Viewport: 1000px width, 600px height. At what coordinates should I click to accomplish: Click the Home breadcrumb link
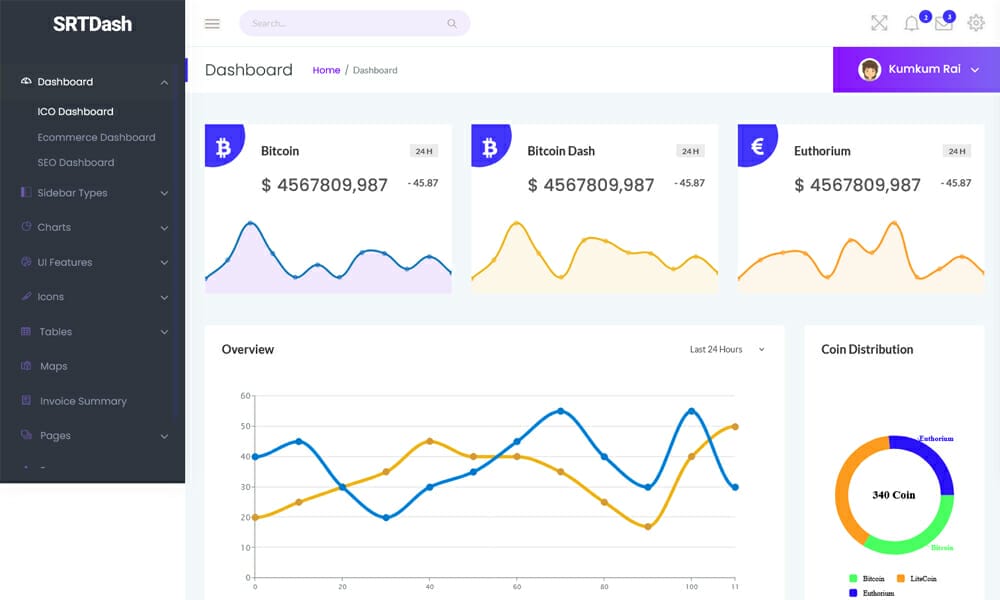[326, 70]
